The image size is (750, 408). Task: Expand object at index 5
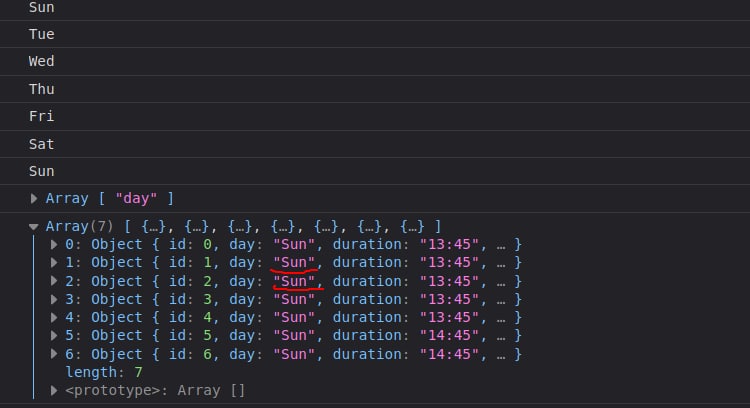[54, 336]
